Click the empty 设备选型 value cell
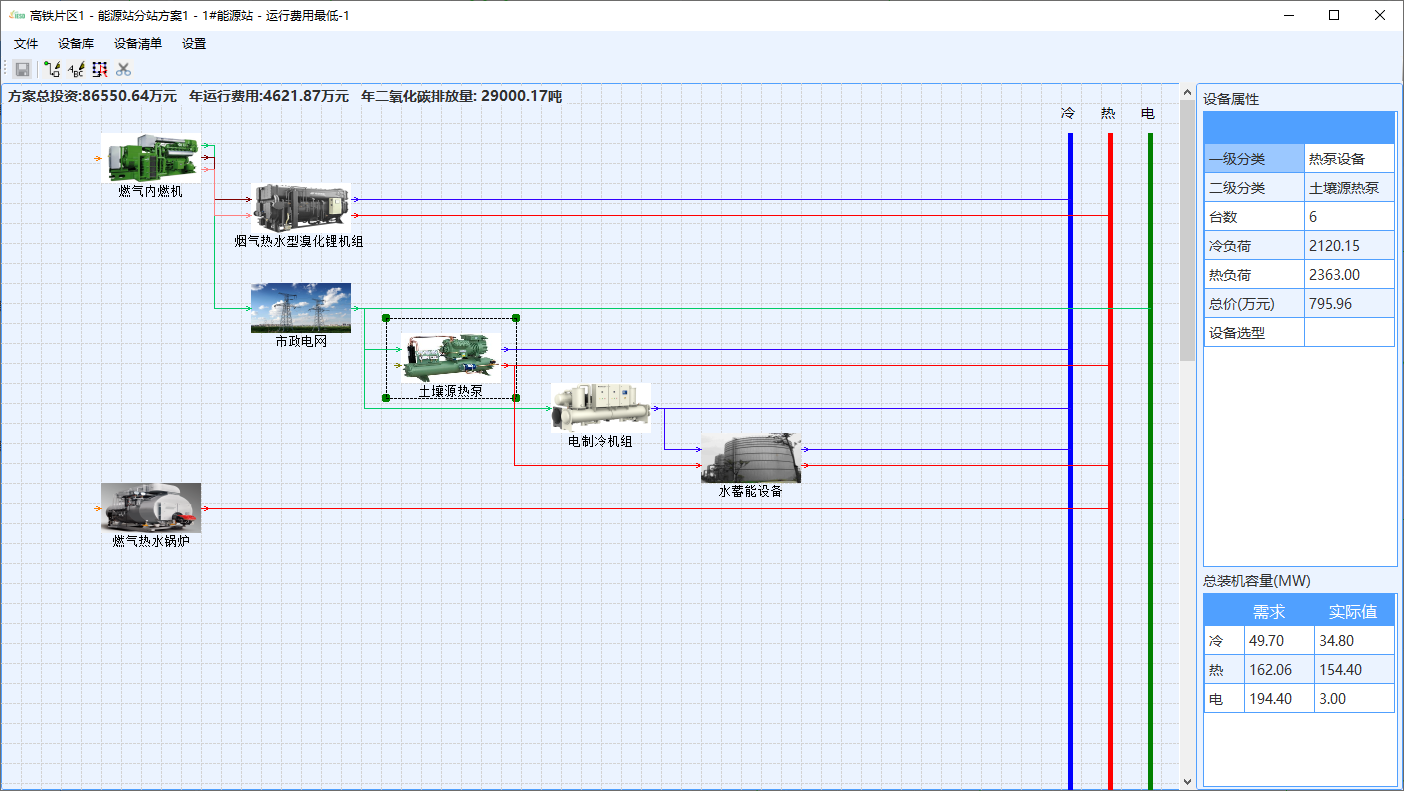1404x791 pixels. (x=1348, y=332)
